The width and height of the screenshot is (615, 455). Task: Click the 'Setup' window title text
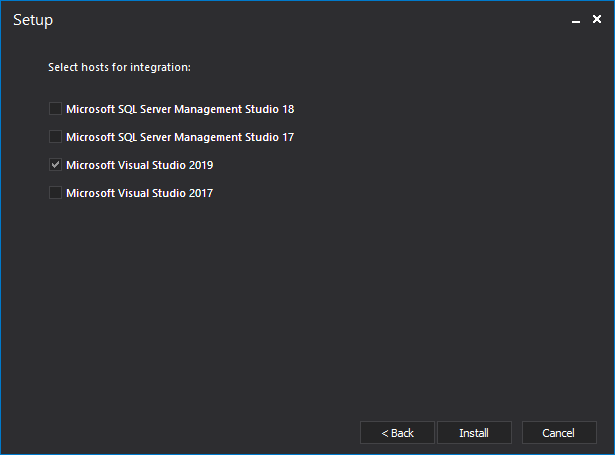pos(33,20)
